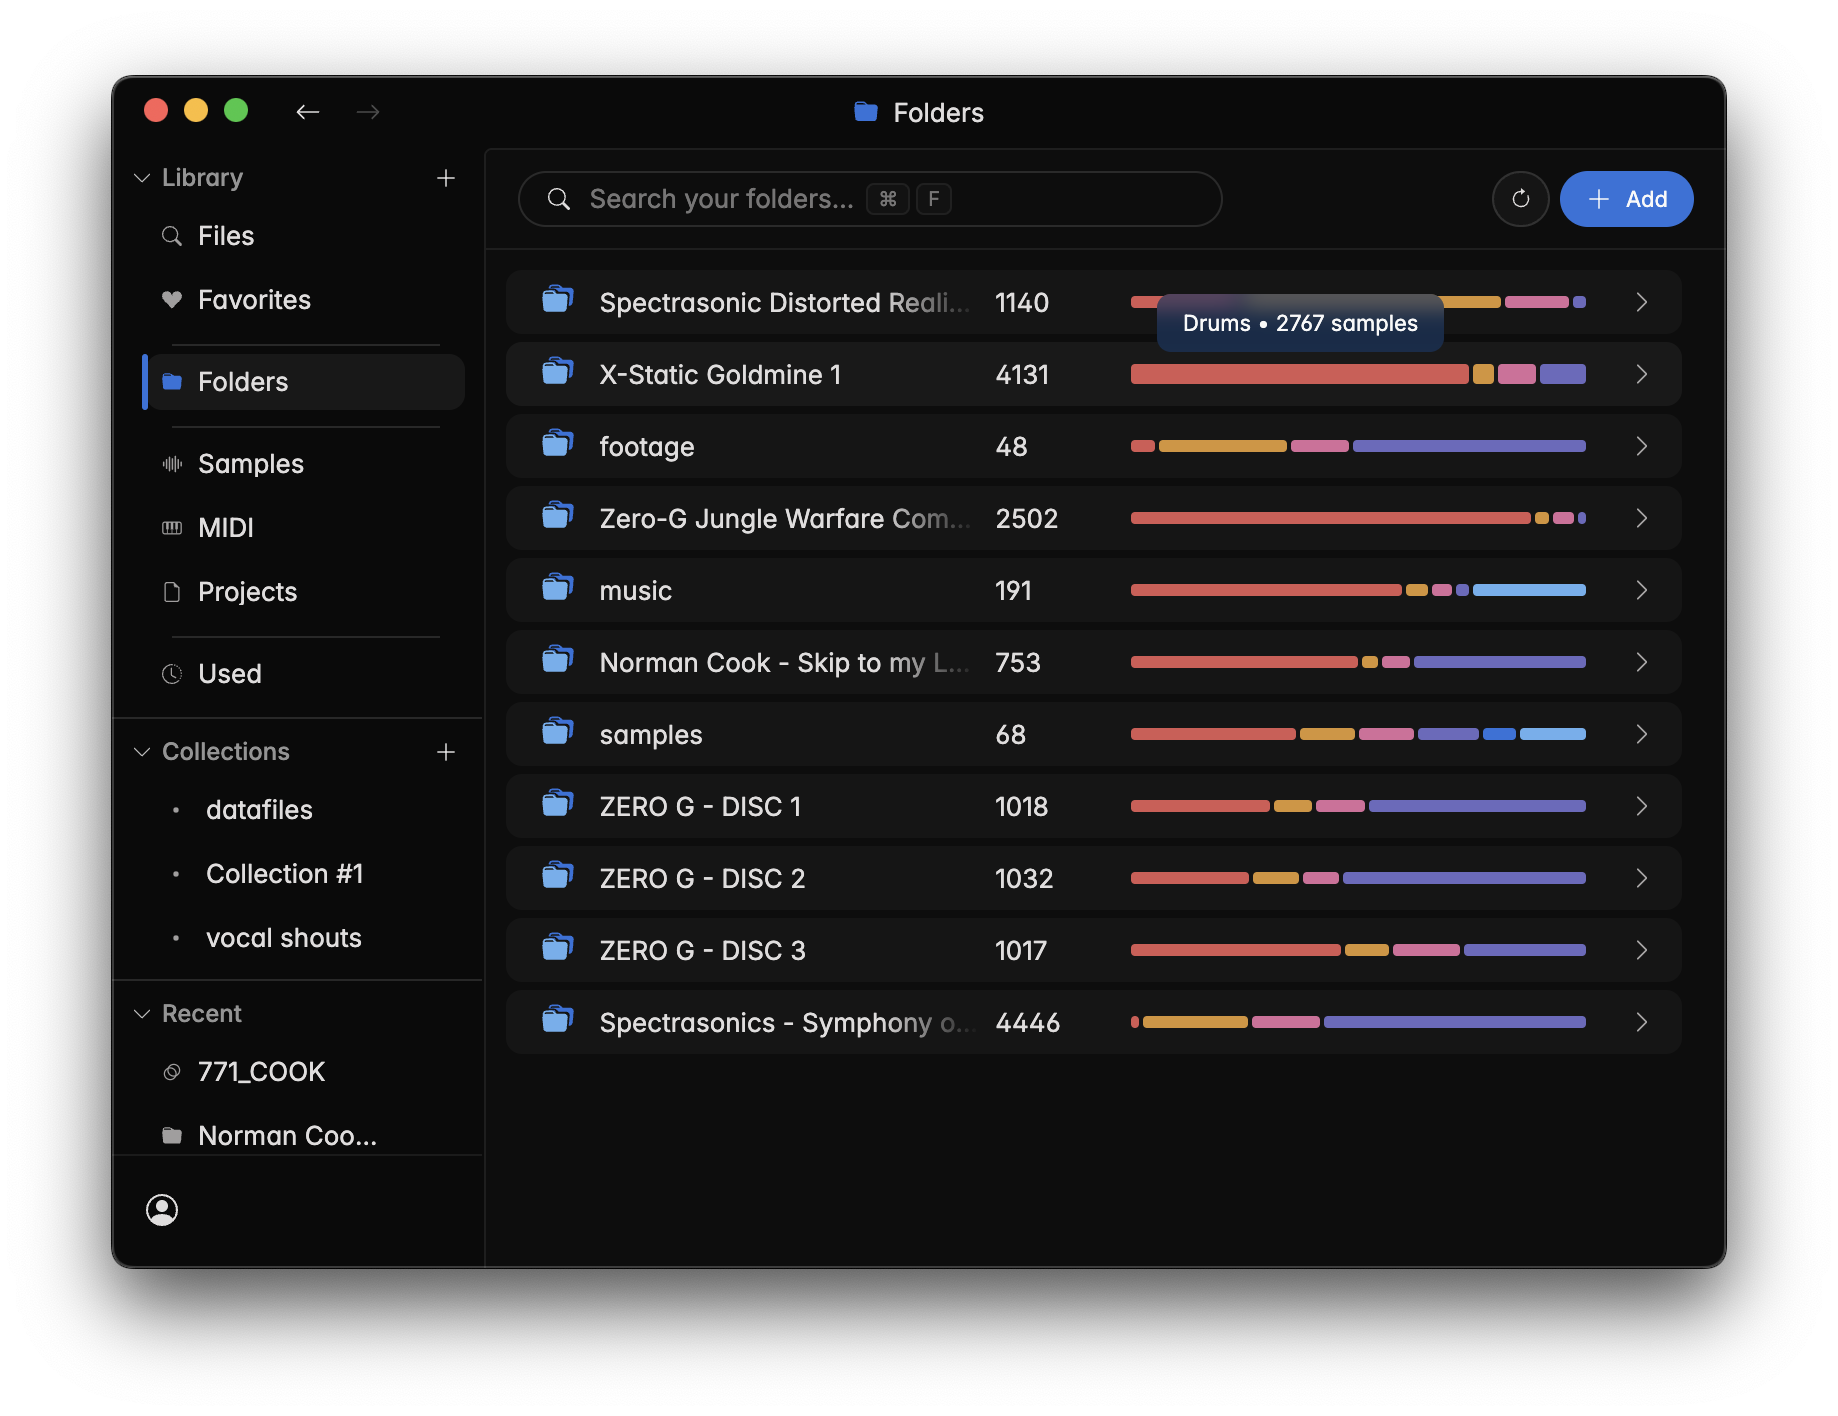Expand the X-Static Goldmine 1 folder chevron
Viewport: 1838px width, 1416px height.
click(1641, 374)
